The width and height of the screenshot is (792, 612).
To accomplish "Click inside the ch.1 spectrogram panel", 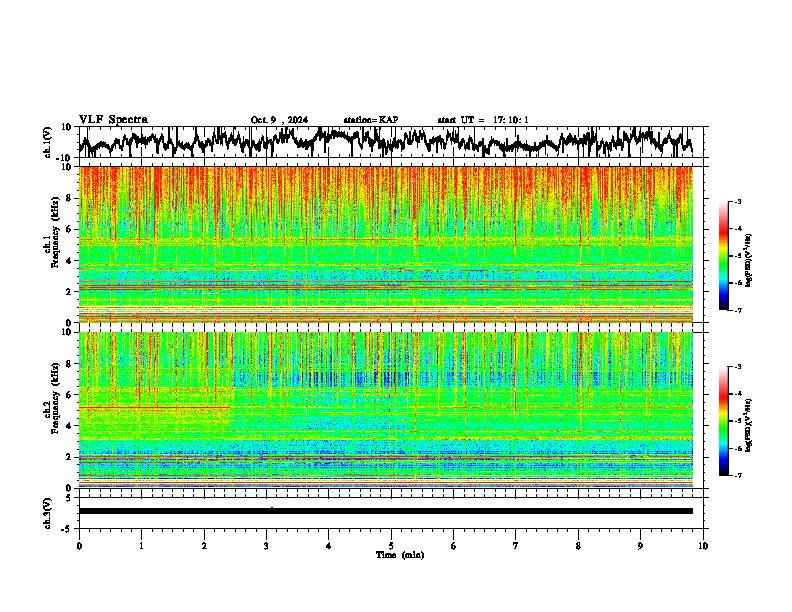I will [x=386, y=244].
